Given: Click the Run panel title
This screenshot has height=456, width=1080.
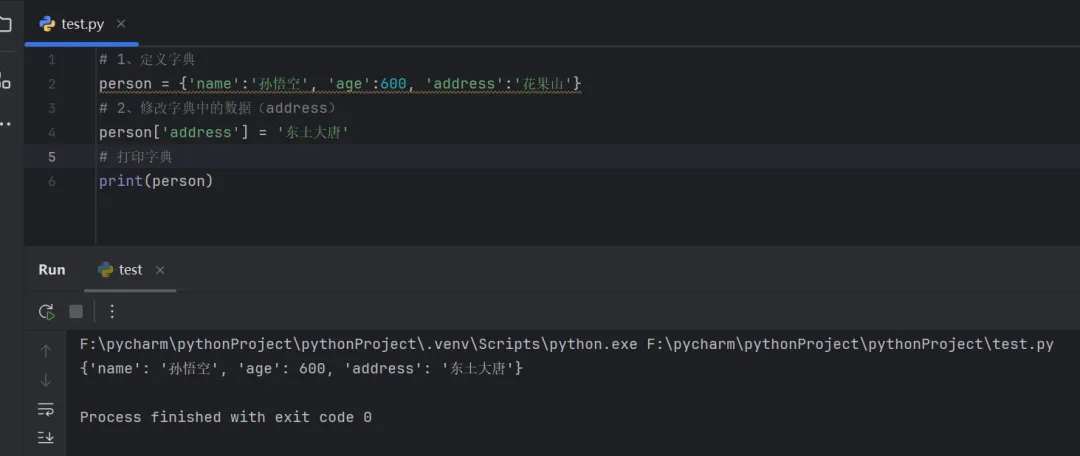Looking at the screenshot, I should [52, 270].
